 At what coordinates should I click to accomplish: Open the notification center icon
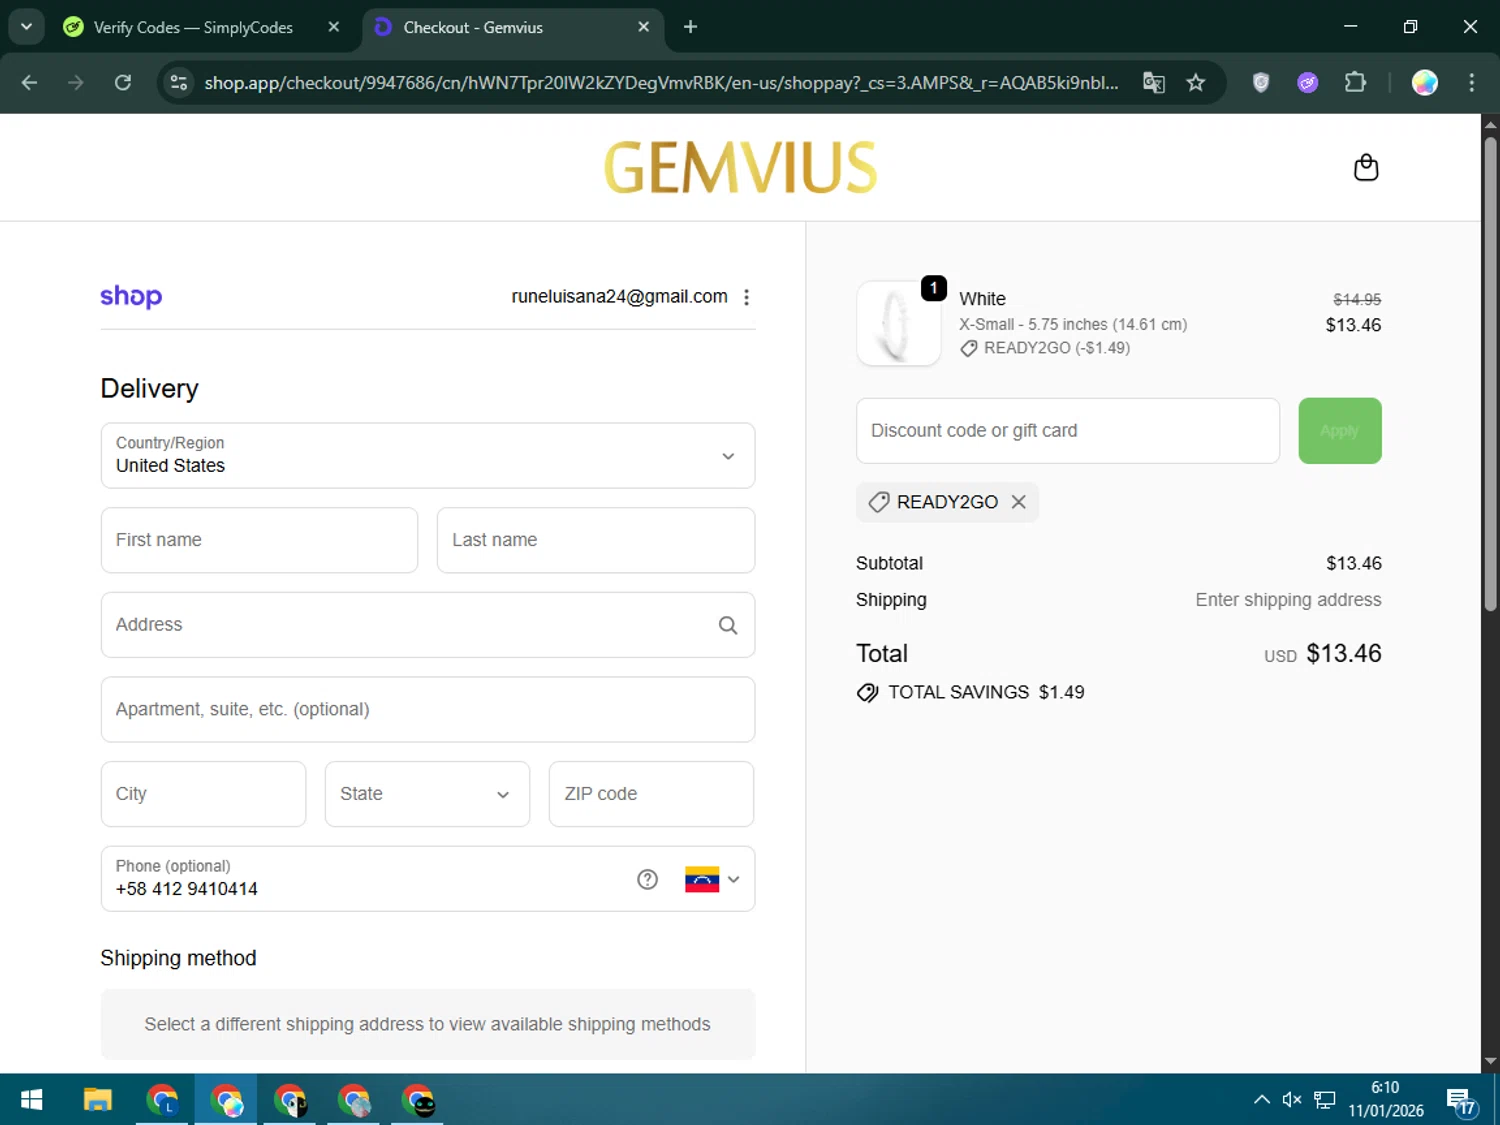click(1461, 1102)
